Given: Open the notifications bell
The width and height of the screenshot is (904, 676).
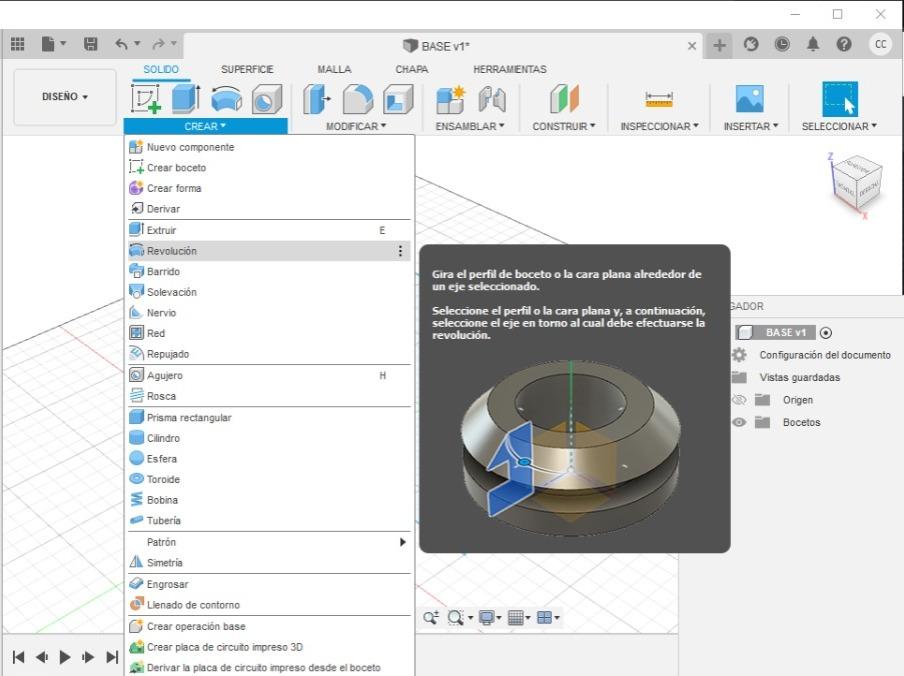Looking at the screenshot, I should [813, 44].
